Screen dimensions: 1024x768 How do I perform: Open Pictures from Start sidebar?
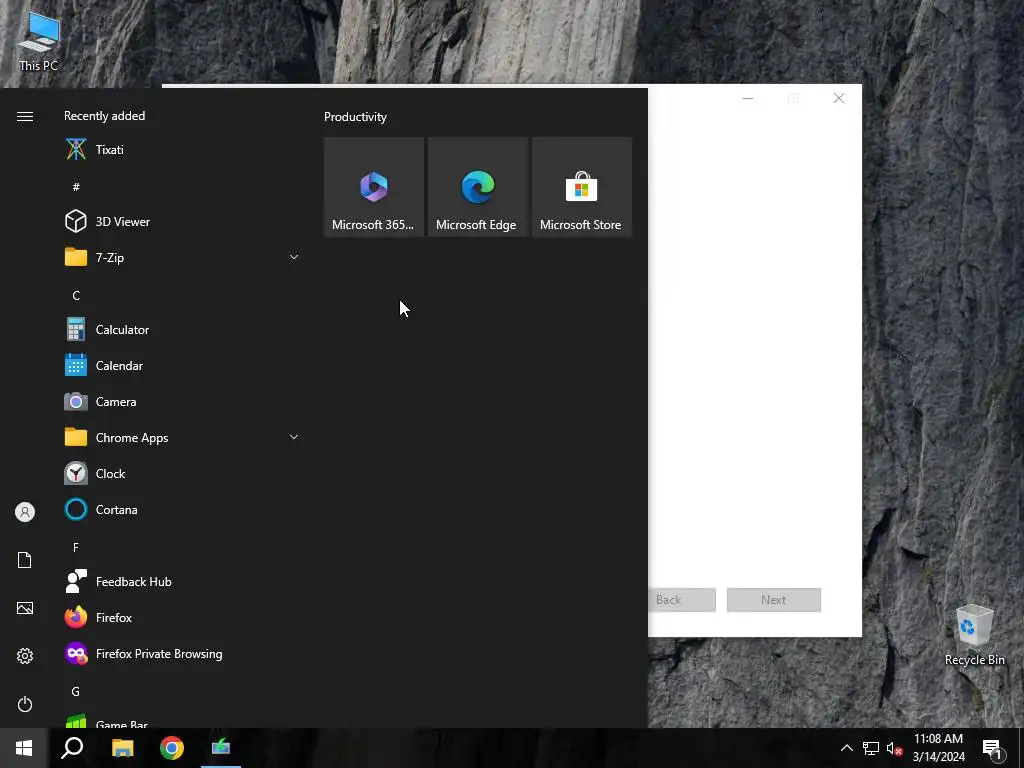pyautogui.click(x=25, y=608)
